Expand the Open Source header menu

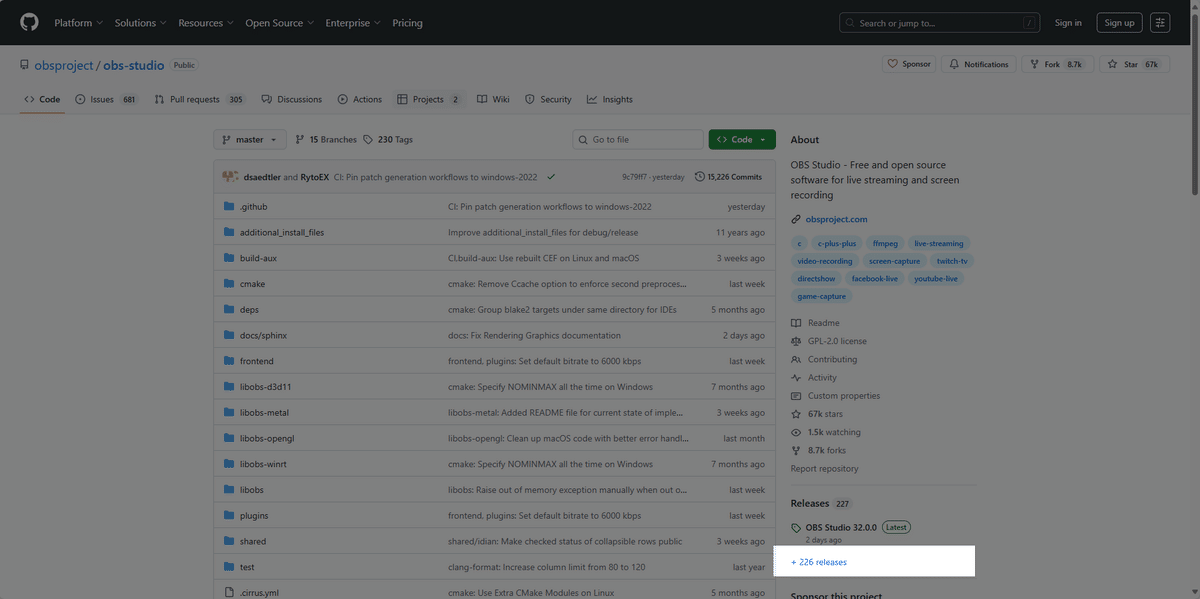[x=279, y=23]
